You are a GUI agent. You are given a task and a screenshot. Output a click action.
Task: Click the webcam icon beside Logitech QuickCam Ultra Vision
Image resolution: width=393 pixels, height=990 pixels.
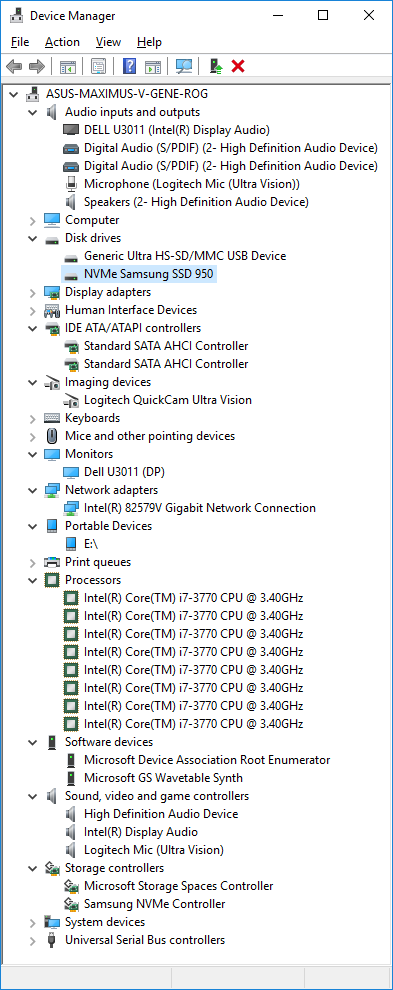(x=71, y=400)
